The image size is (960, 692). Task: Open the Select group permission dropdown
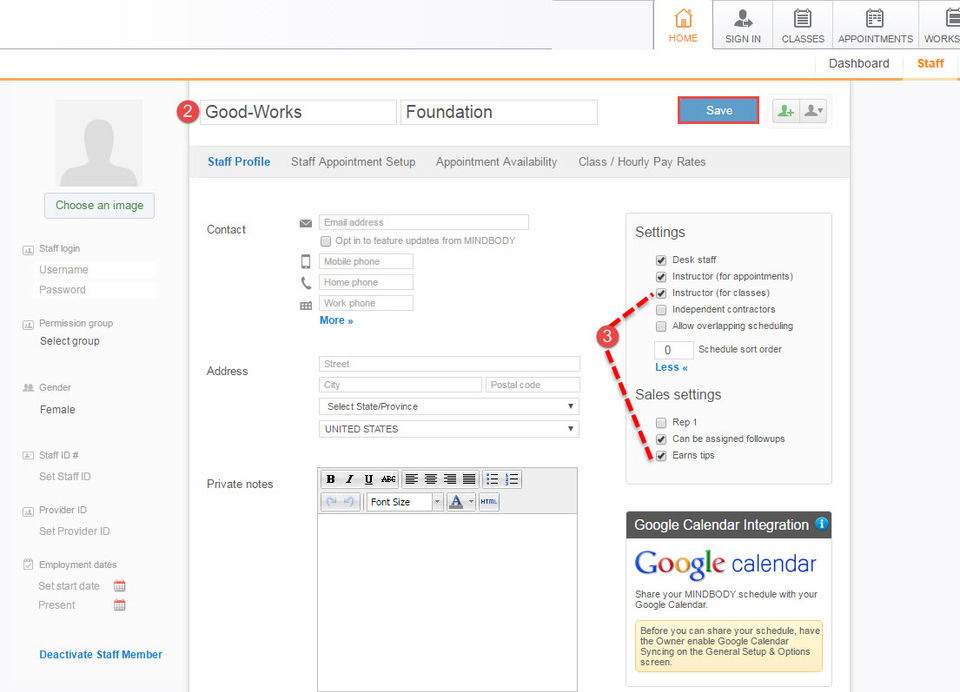70,341
